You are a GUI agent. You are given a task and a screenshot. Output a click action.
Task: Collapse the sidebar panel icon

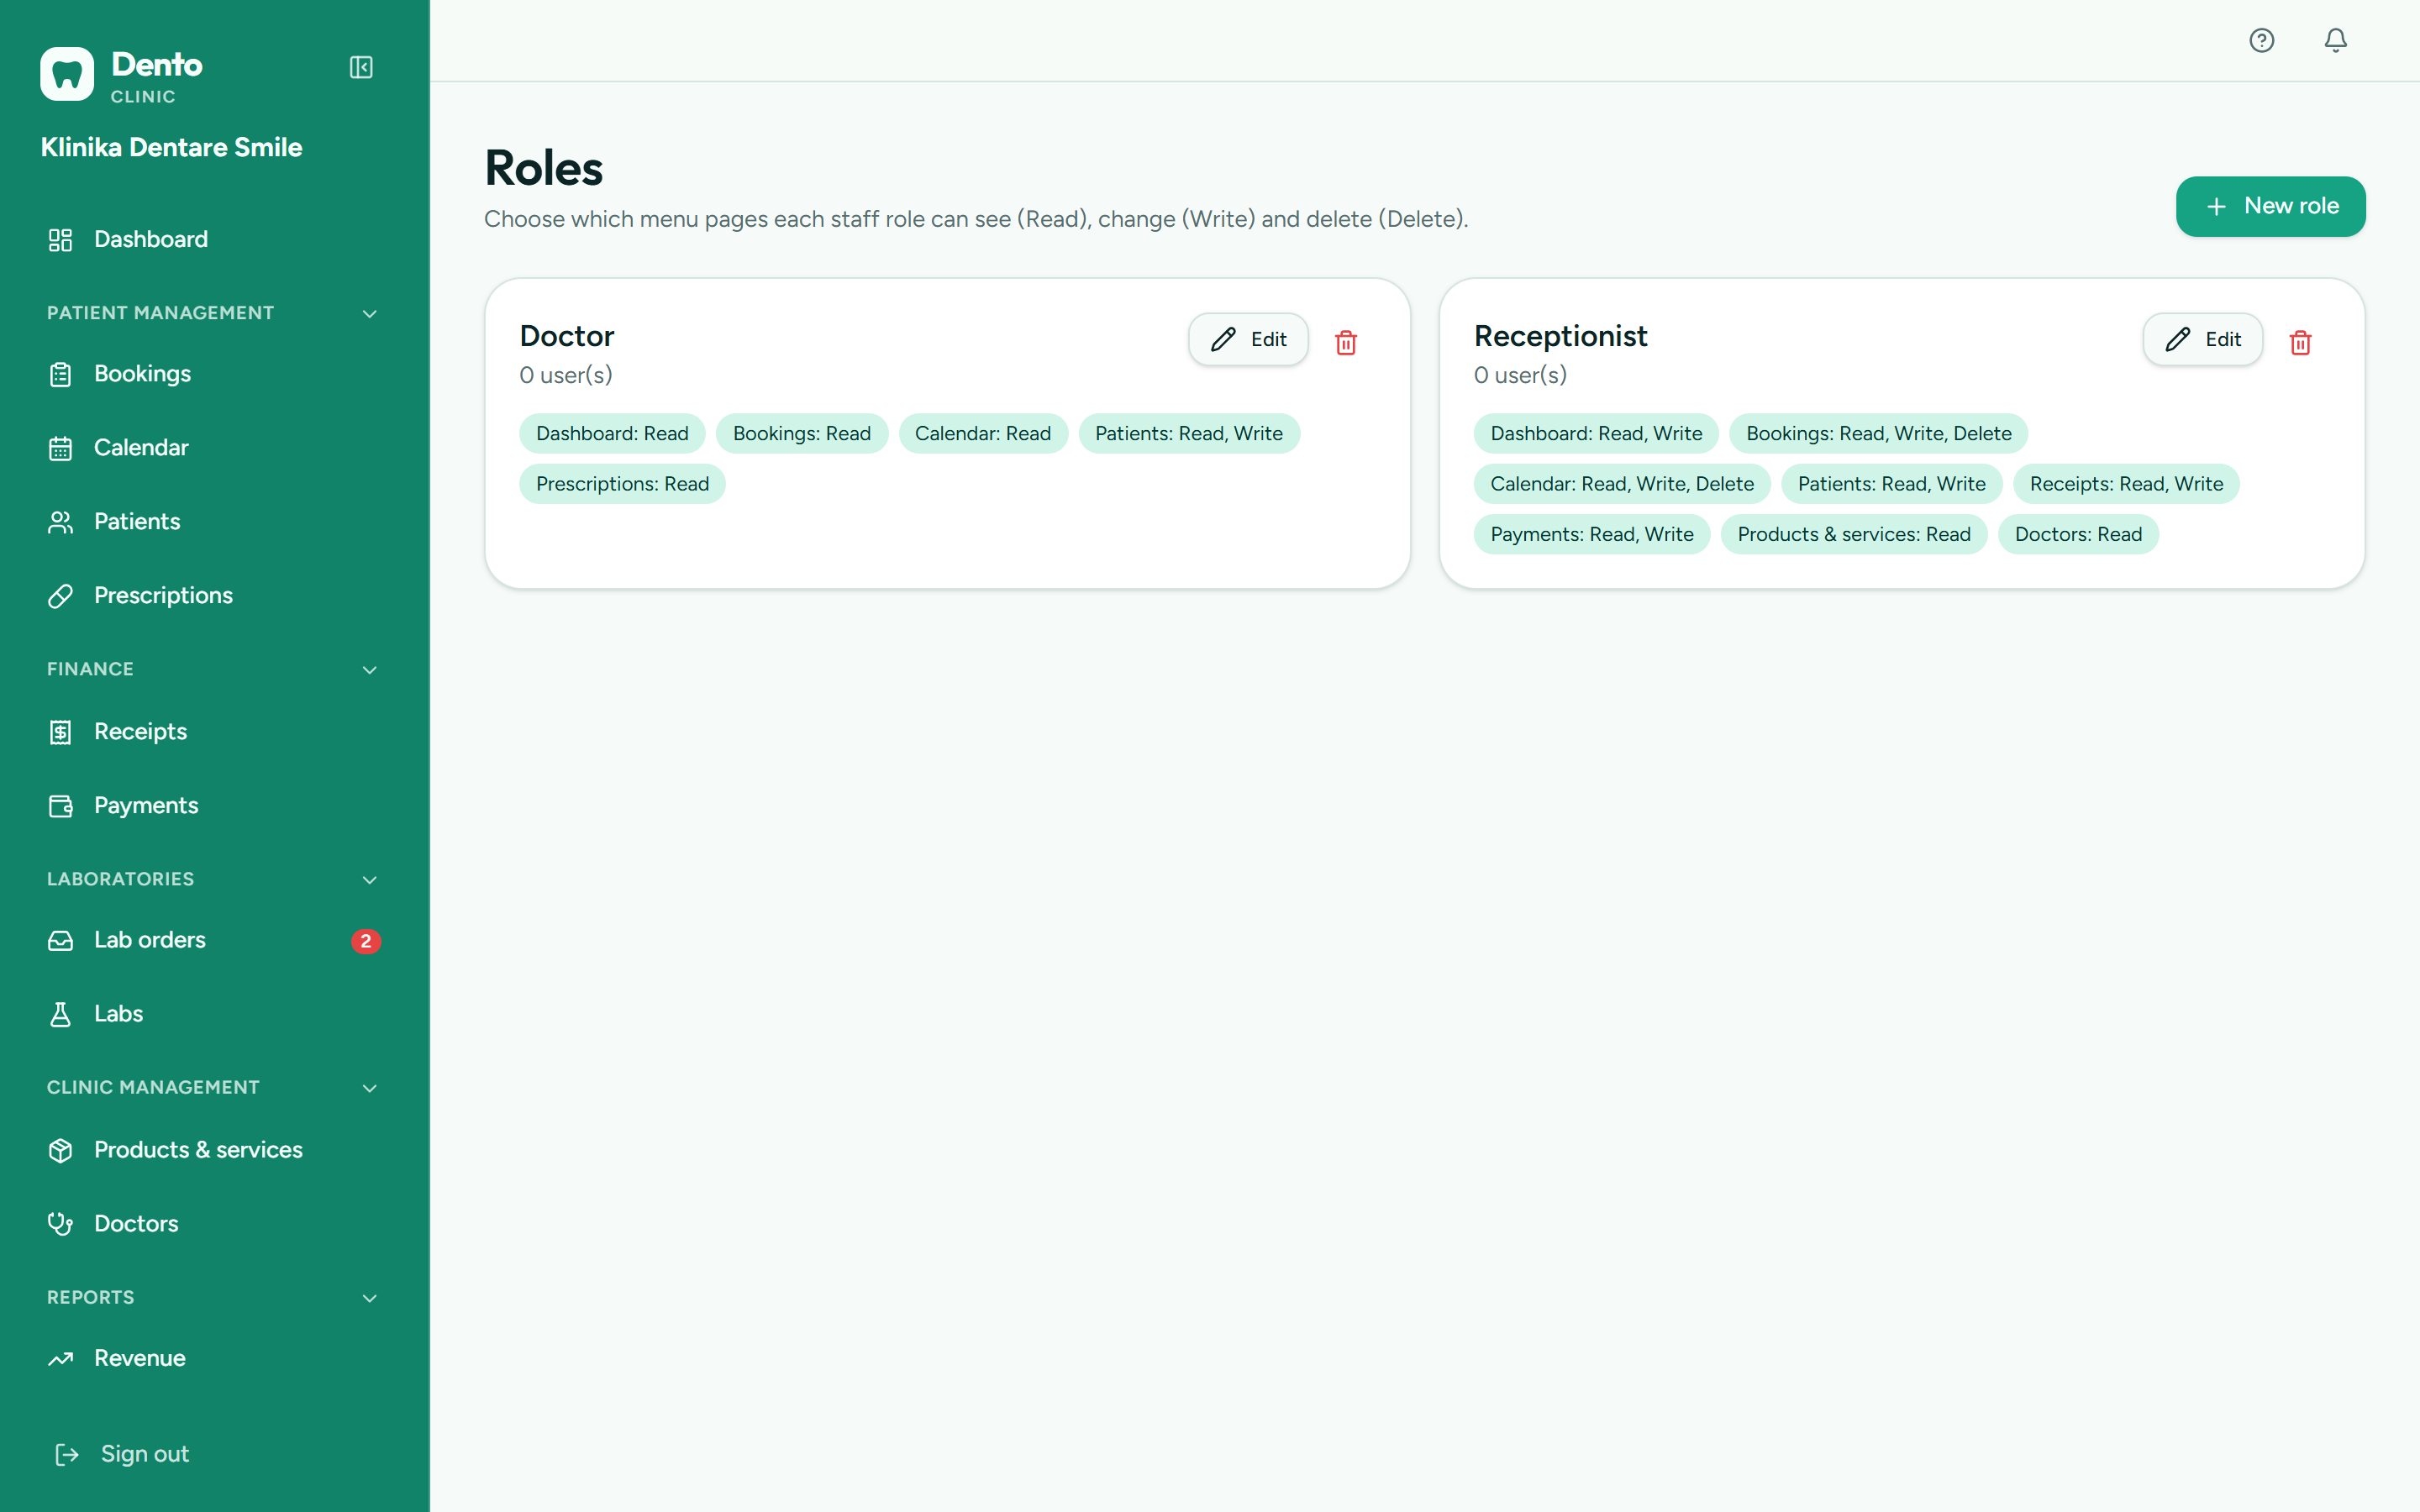pos(361,67)
